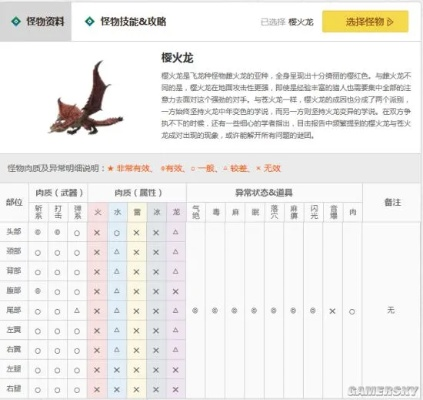
Task: Select the 斩系 column header
Action: coord(38,212)
